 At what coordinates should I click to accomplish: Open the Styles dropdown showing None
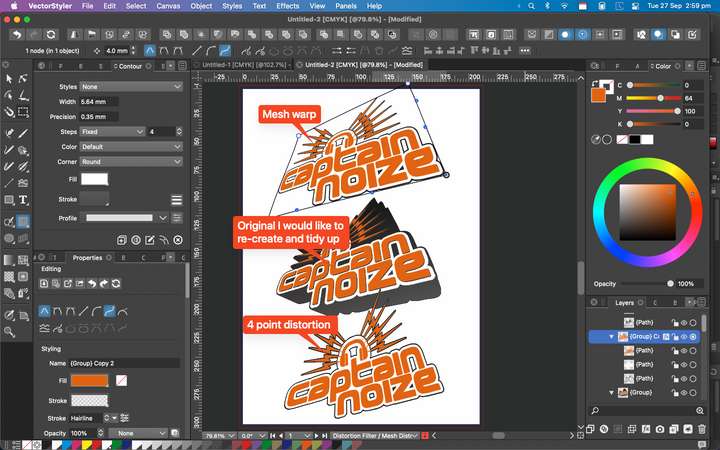(131, 86)
